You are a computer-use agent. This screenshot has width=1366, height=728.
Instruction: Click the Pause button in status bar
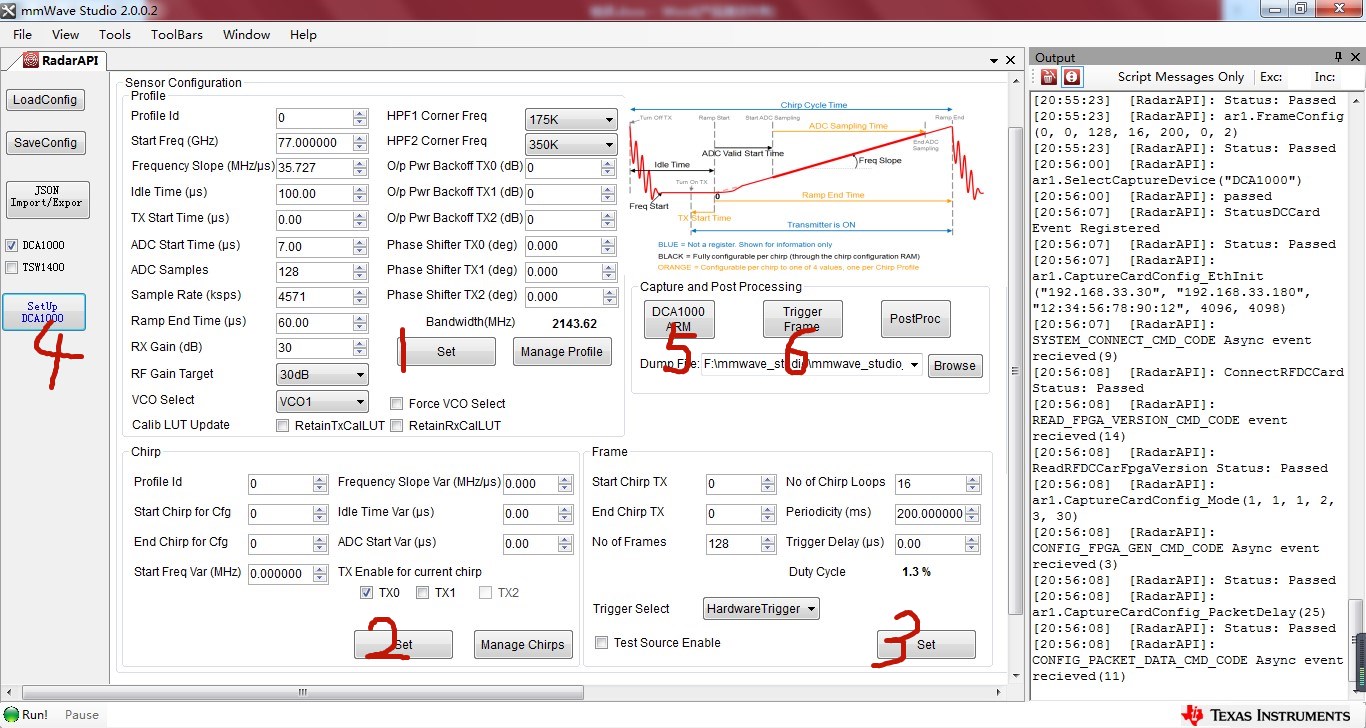pos(82,715)
